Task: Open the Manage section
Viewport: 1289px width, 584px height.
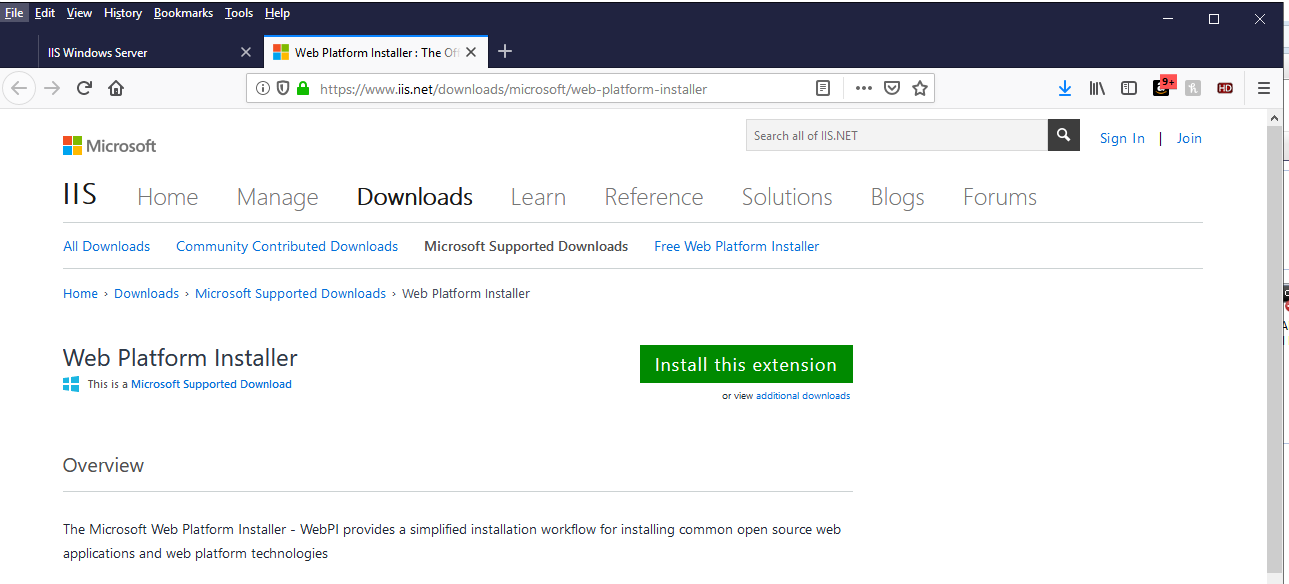Action: (x=277, y=197)
